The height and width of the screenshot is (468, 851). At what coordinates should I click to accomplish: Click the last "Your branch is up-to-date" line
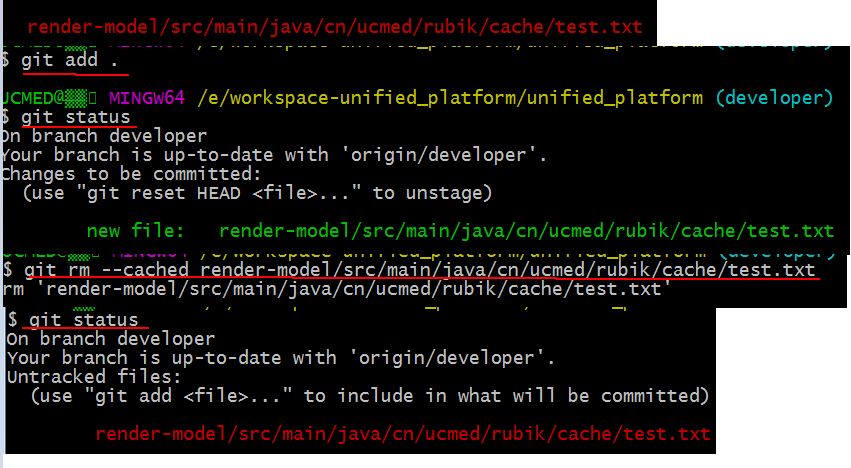point(281,358)
